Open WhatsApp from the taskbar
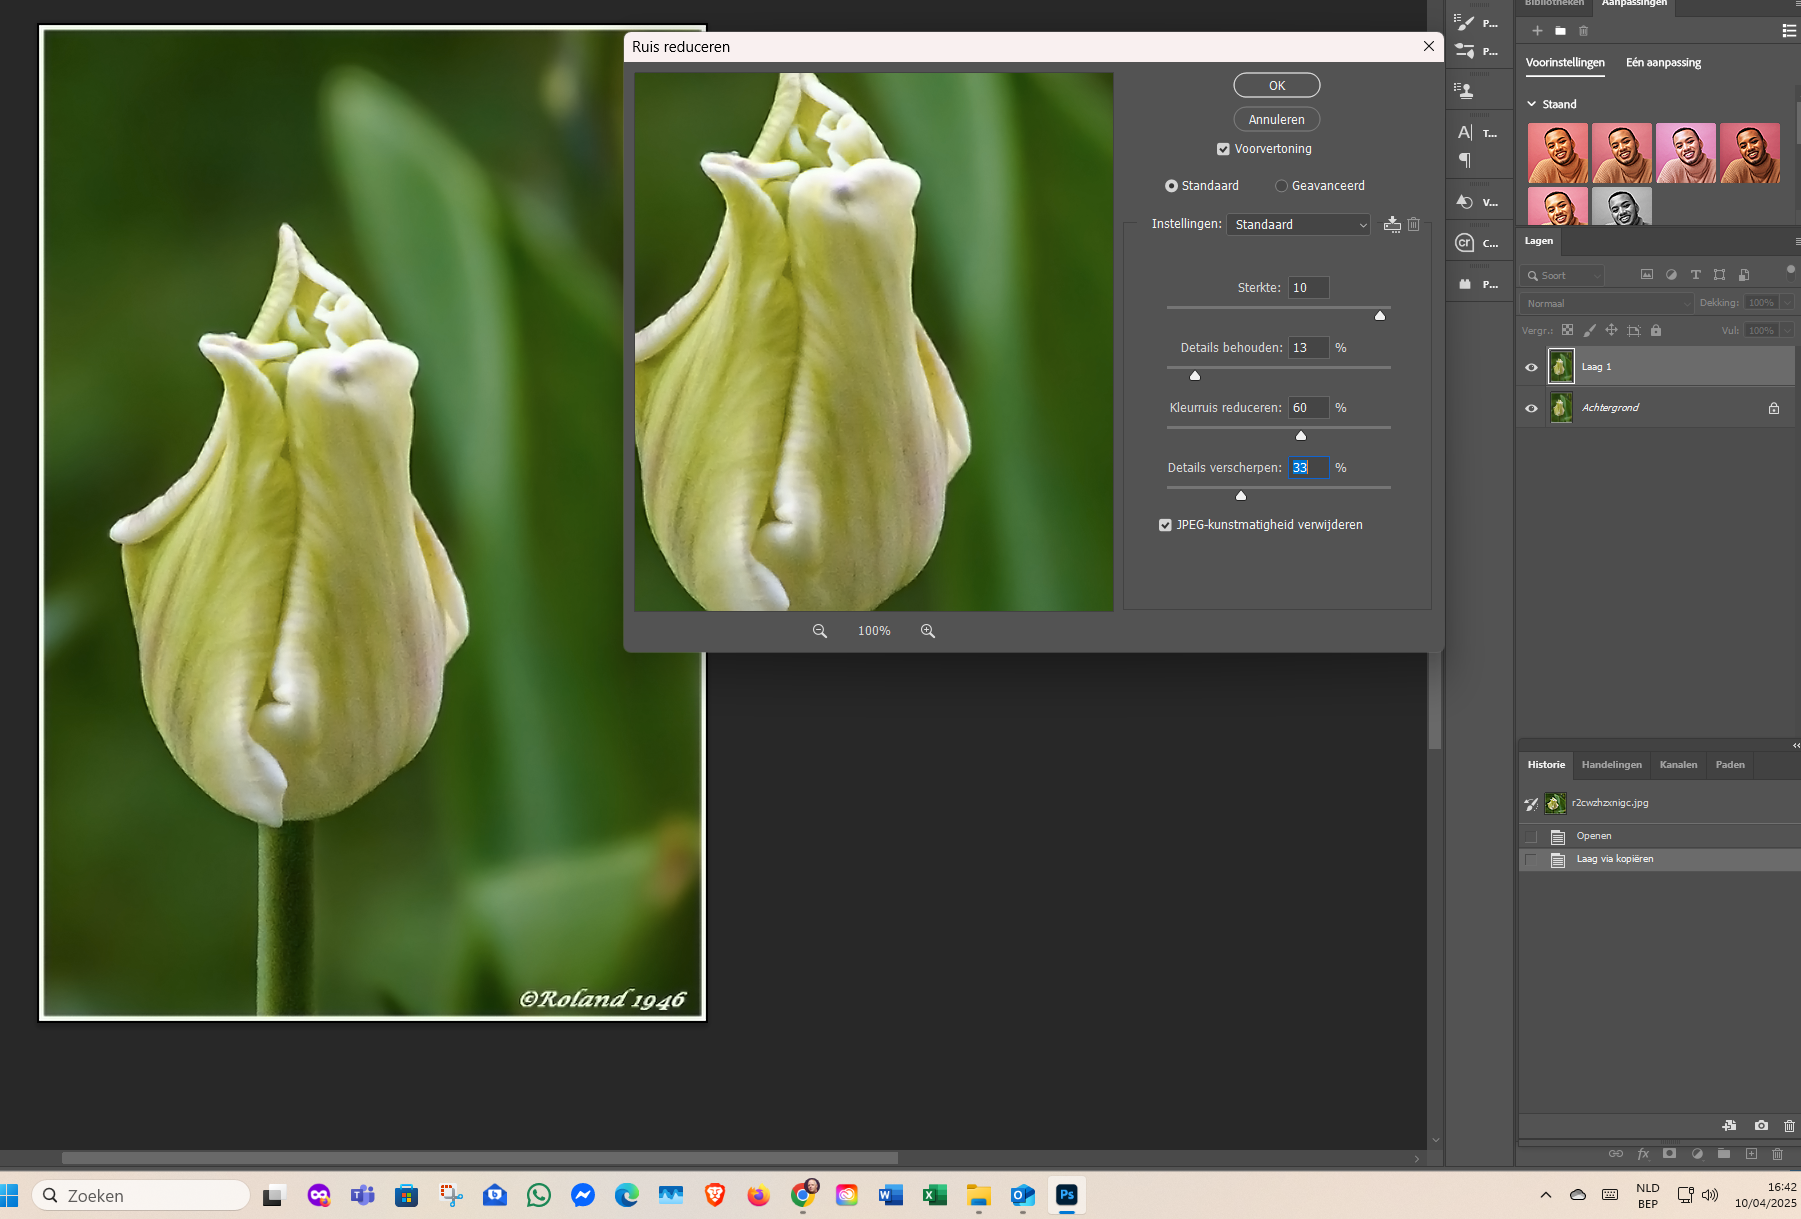The width and height of the screenshot is (1801, 1219). pyautogui.click(x=539, y=1195)
